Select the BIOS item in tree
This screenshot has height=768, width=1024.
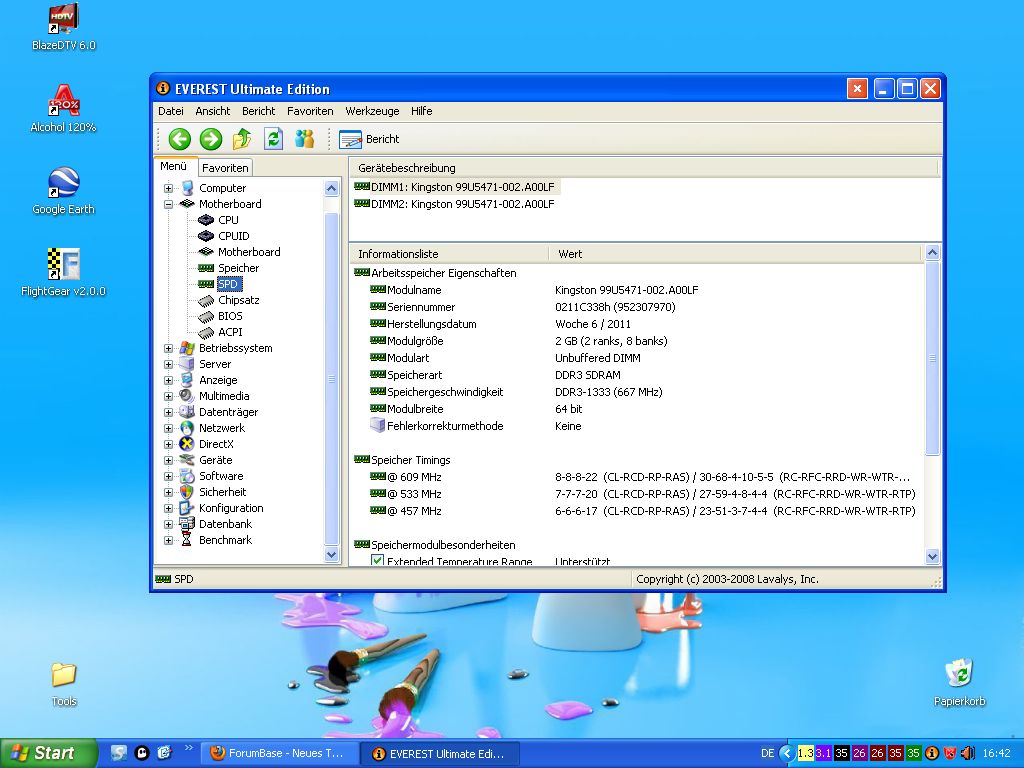230,316
